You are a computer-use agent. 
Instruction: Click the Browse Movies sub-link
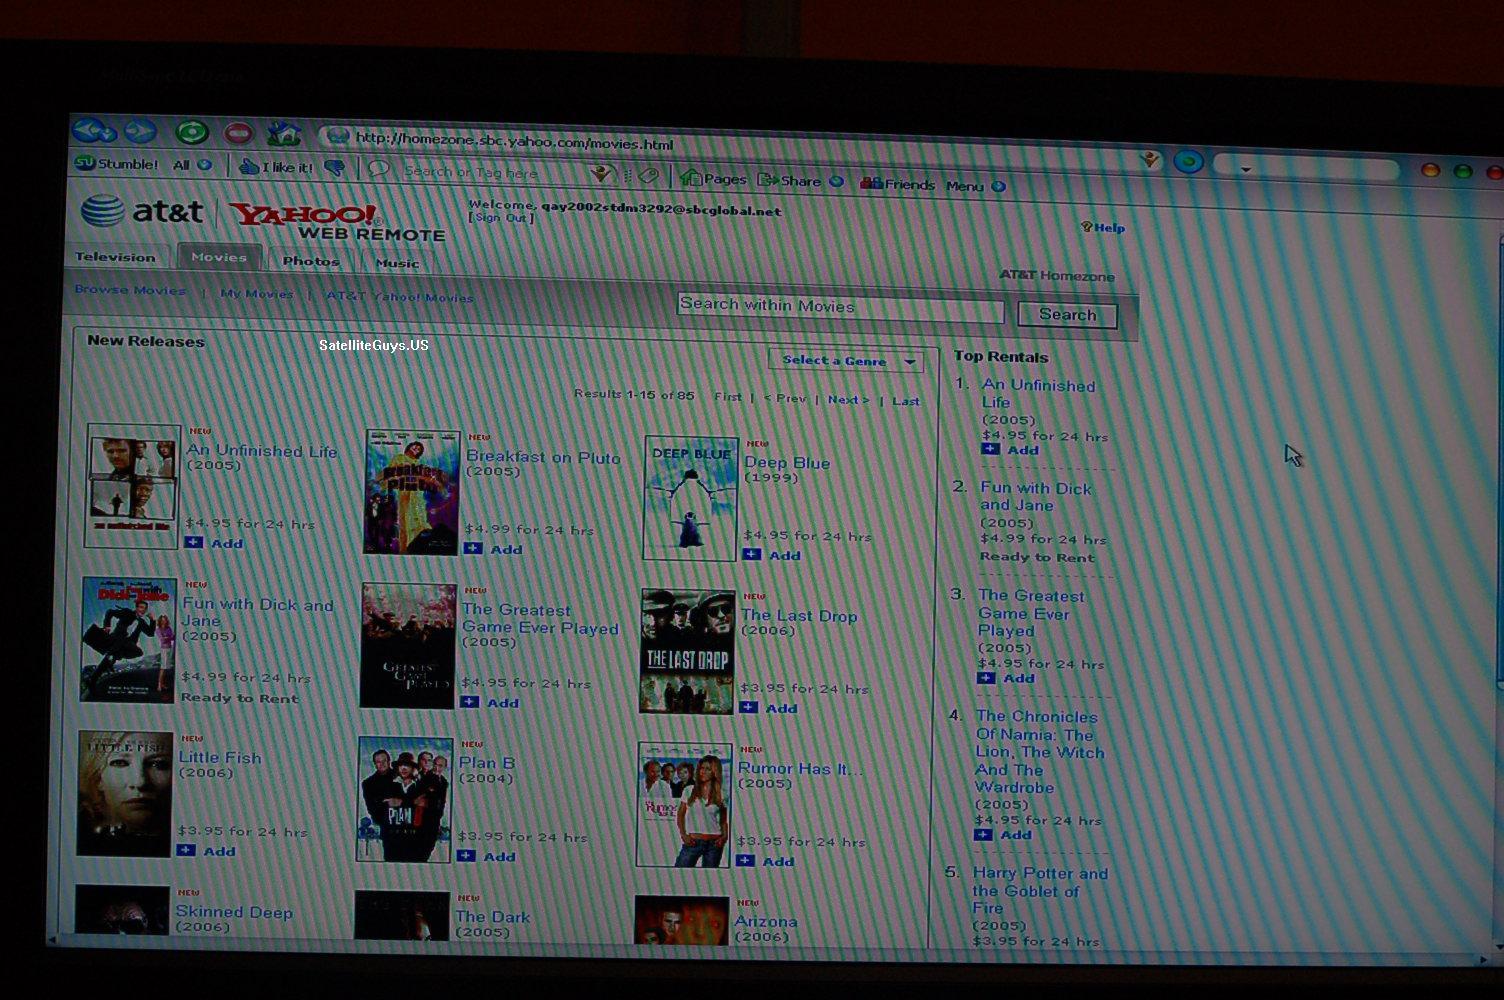(130, 290)
